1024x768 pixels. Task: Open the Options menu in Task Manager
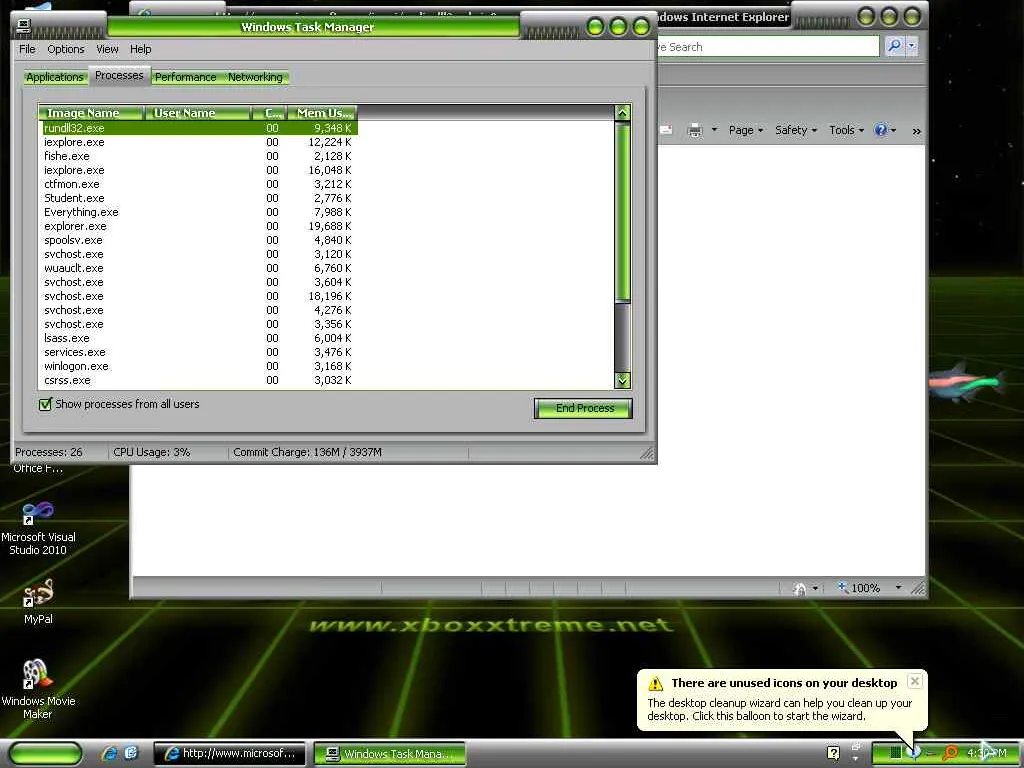point(66,49)
